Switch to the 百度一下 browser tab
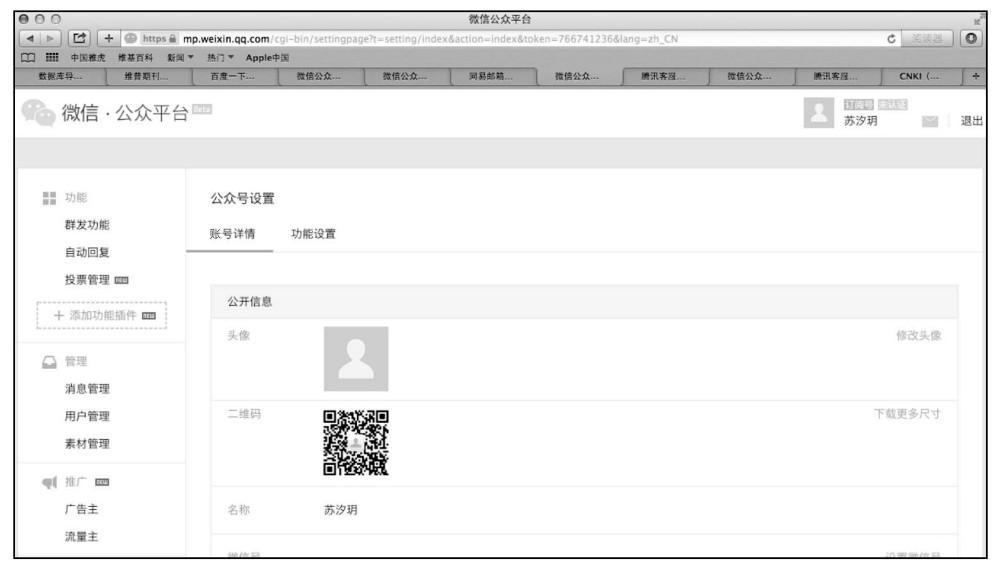 (233, 76)
